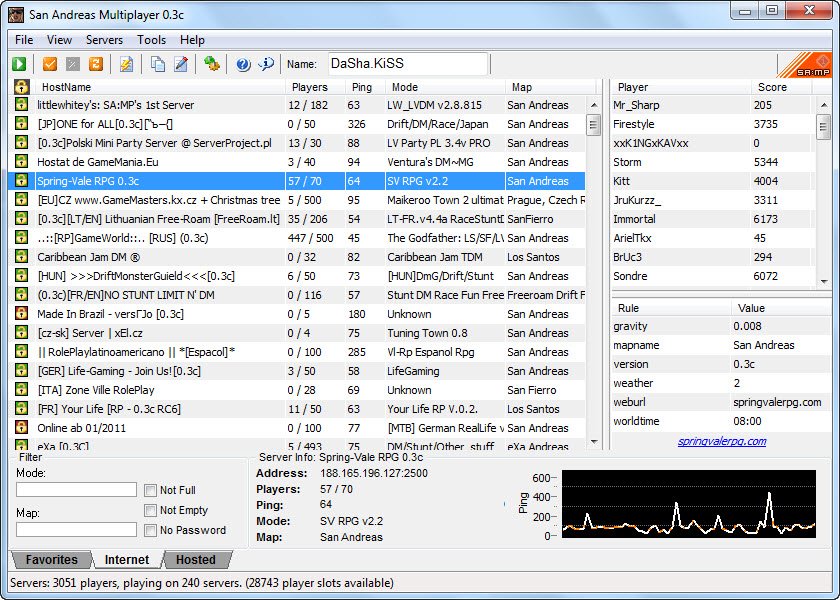
Task: Enable the Not Empty filter checkbox
Action: tap(151, 510)
